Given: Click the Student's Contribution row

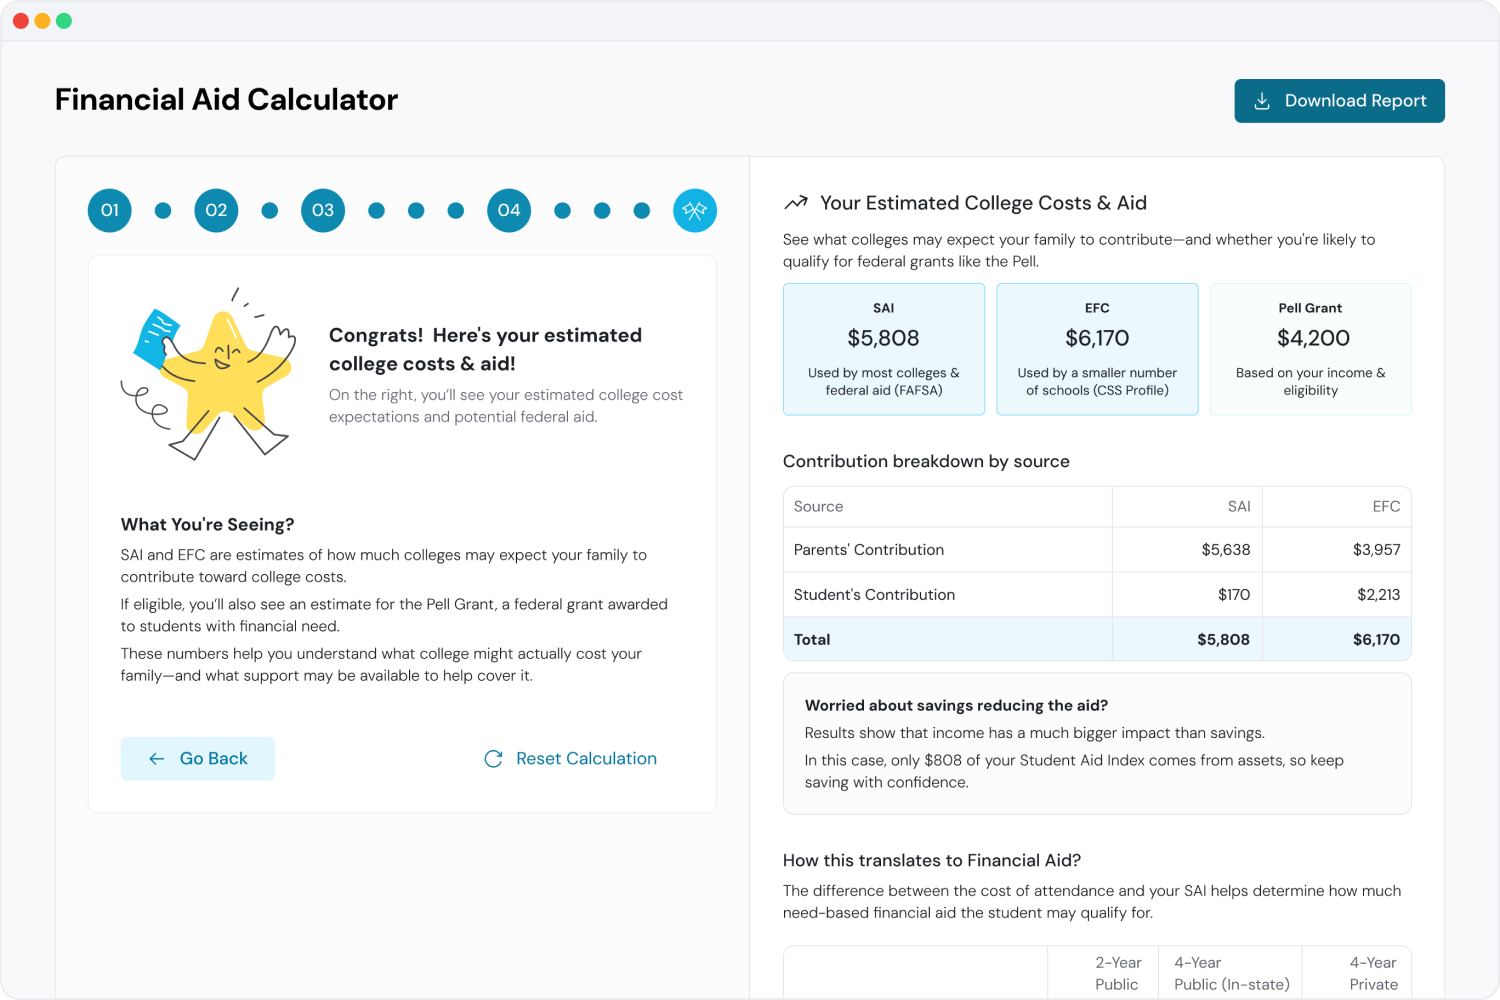Looking at the screenshot, I should tap(1097, 595).
